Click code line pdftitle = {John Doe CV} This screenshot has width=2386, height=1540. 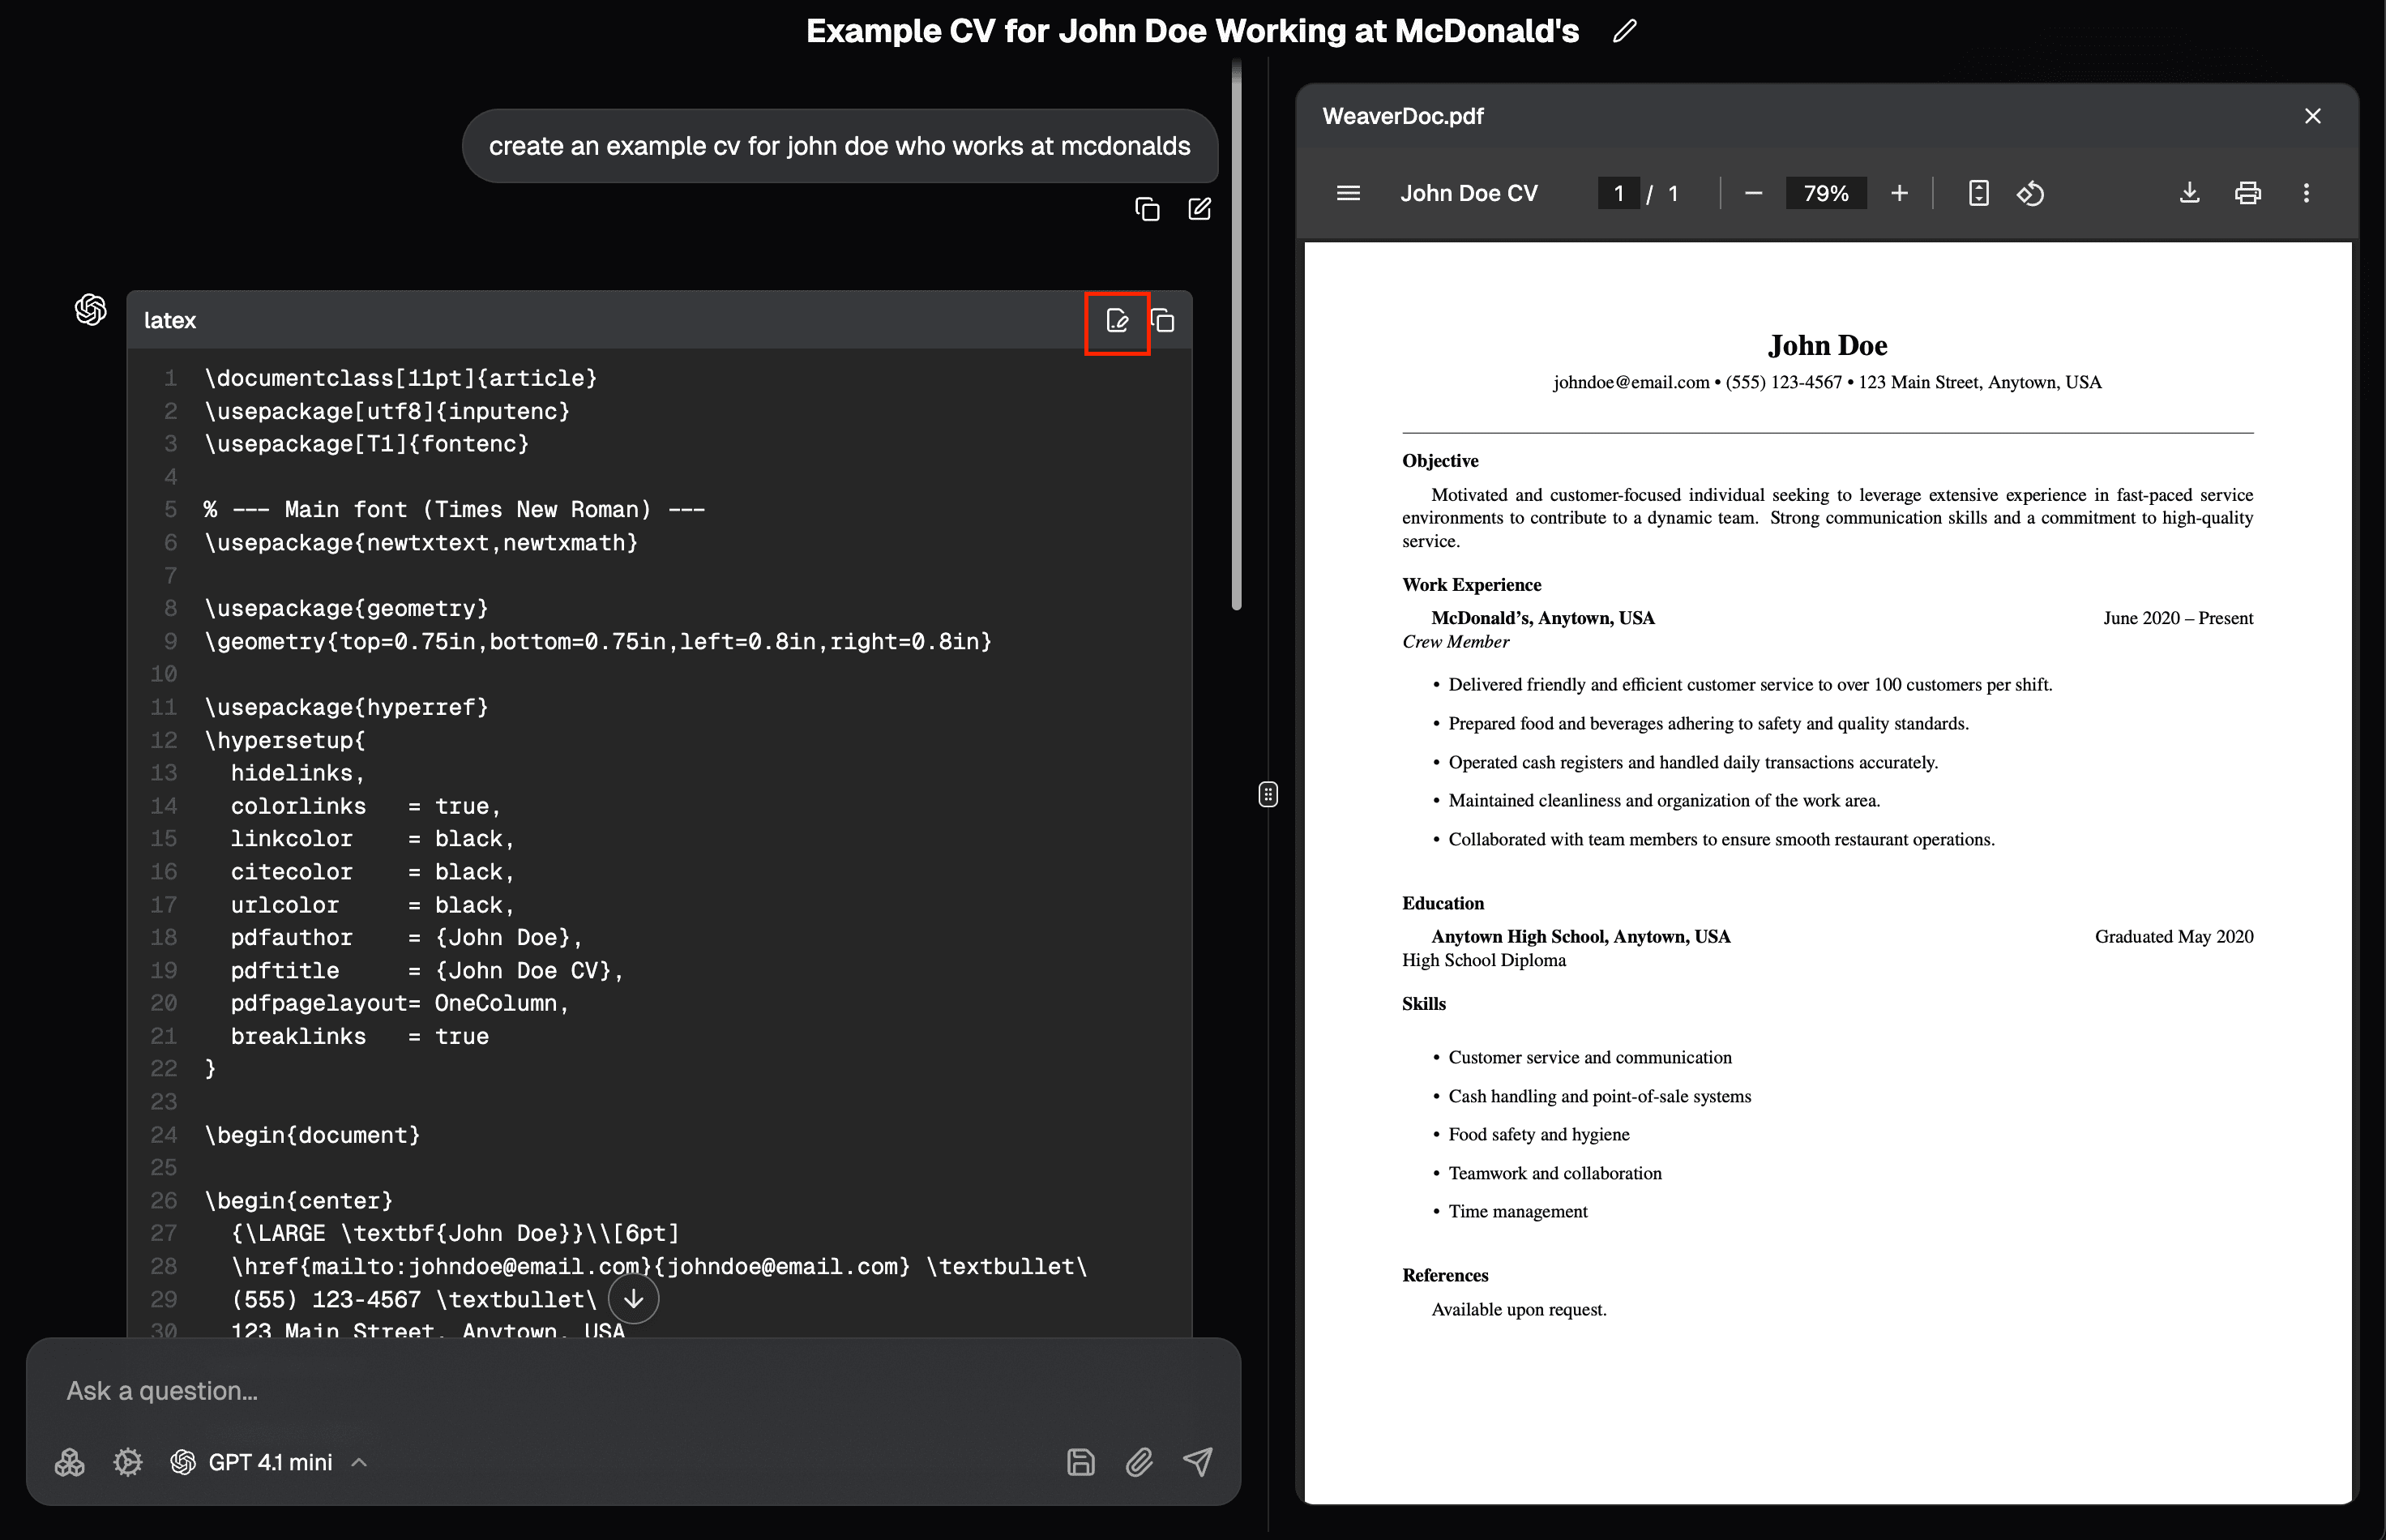(427, 970)
